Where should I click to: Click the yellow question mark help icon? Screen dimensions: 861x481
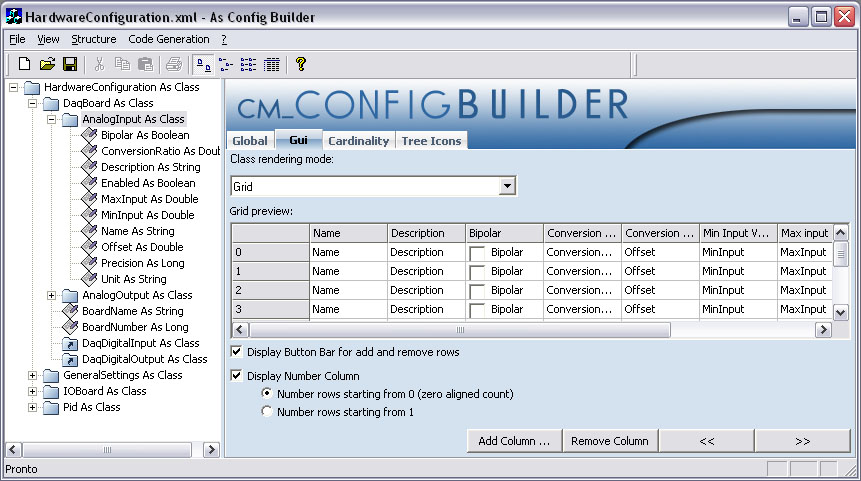pyautogui.click(x=300, y=64)
